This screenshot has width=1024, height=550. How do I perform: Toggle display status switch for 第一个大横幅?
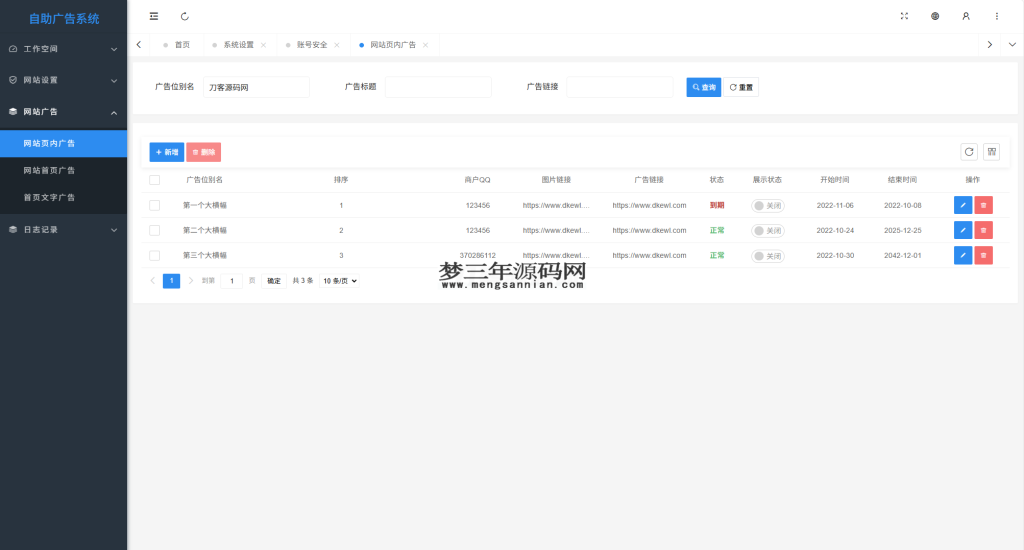tap(767, 205)
